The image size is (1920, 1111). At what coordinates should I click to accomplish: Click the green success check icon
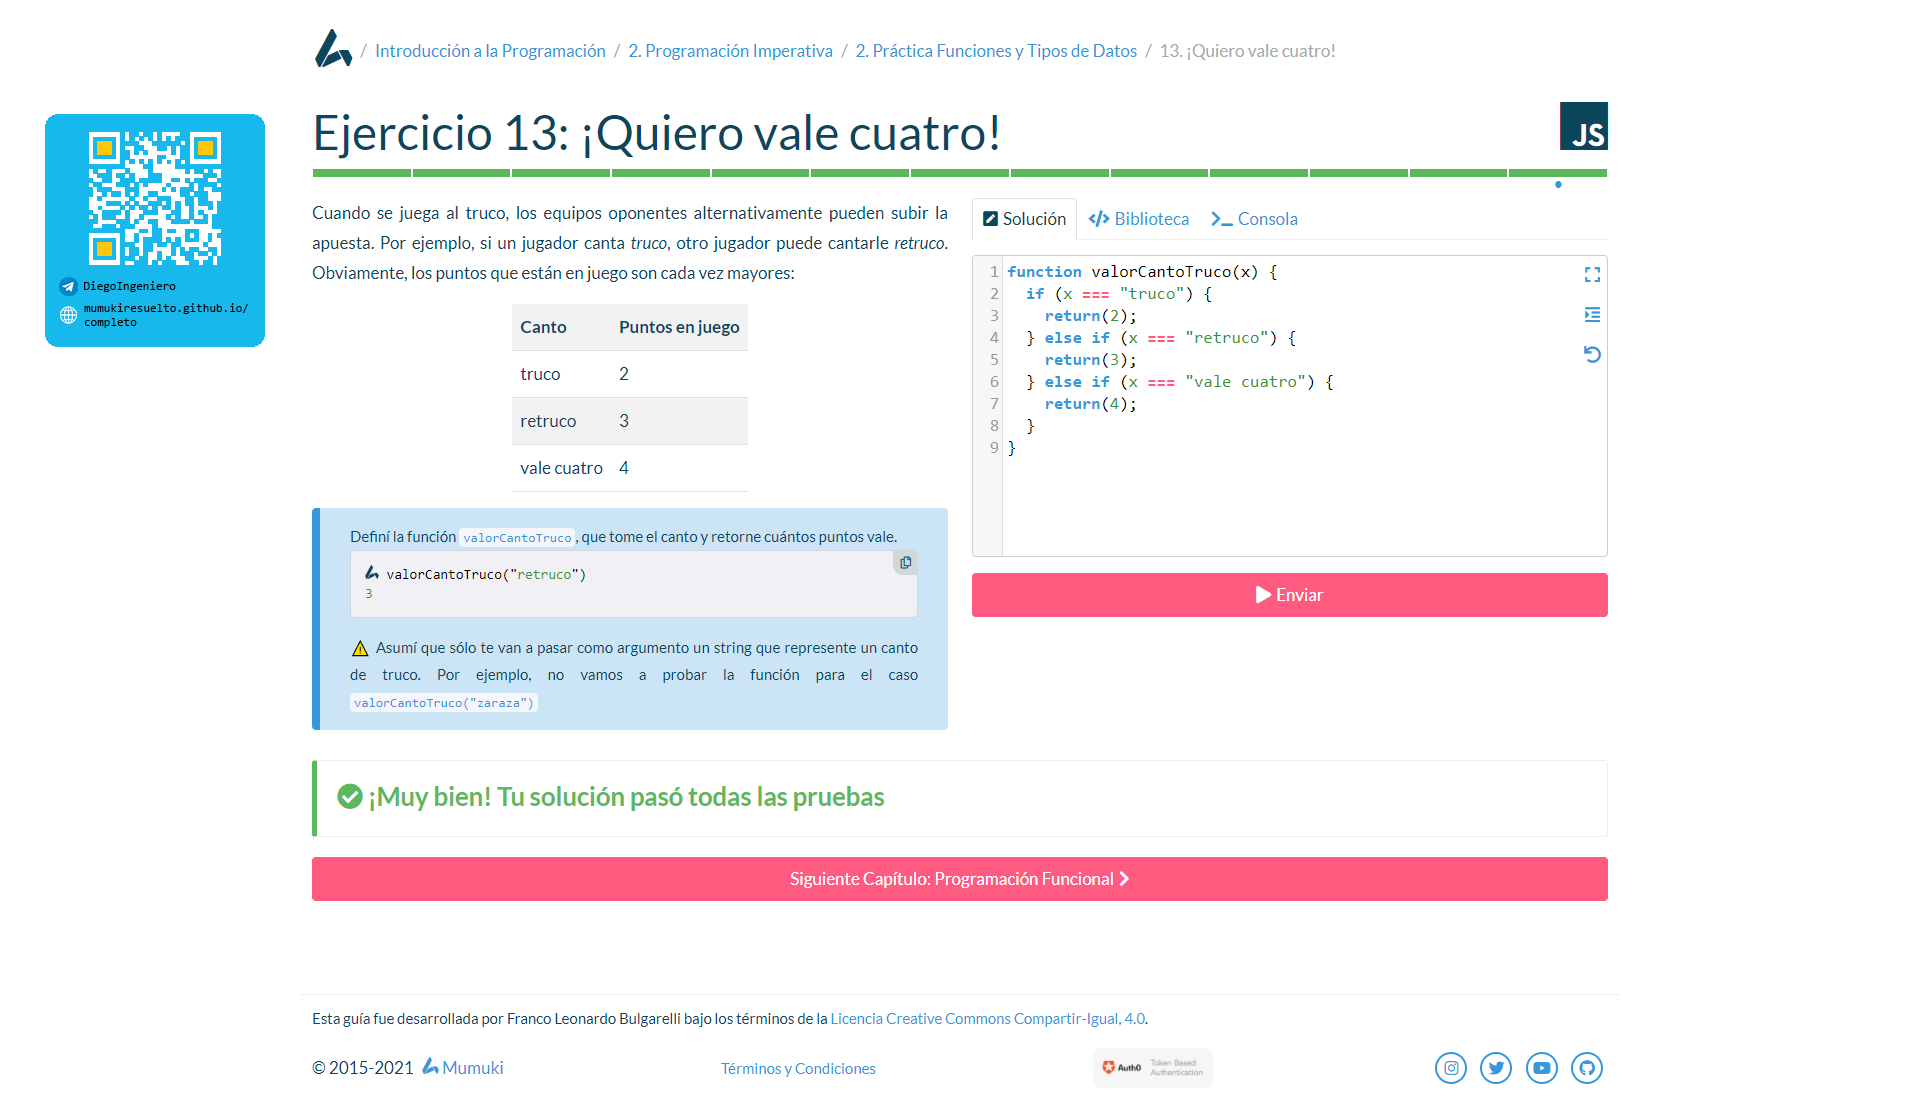(350, 796)
